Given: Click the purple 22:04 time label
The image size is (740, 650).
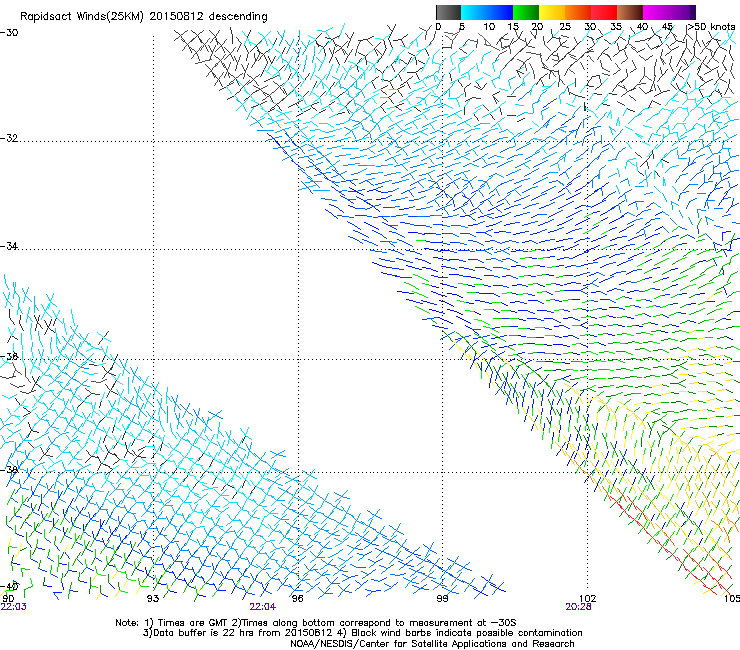Looking at the screenshot, I should (263, 607).
